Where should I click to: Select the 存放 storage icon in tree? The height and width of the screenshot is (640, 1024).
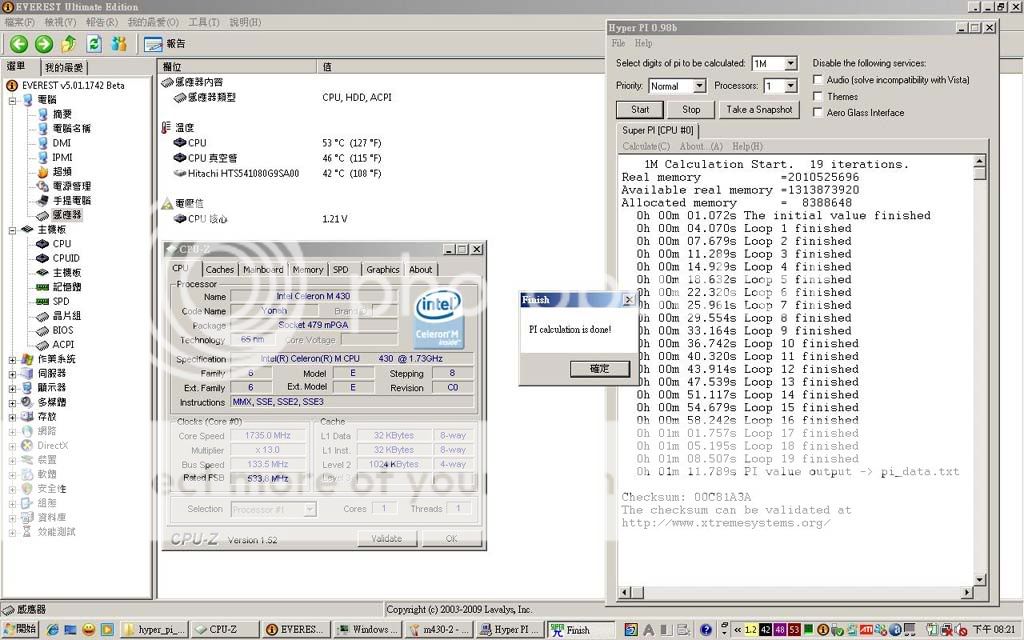pos(27,417)
